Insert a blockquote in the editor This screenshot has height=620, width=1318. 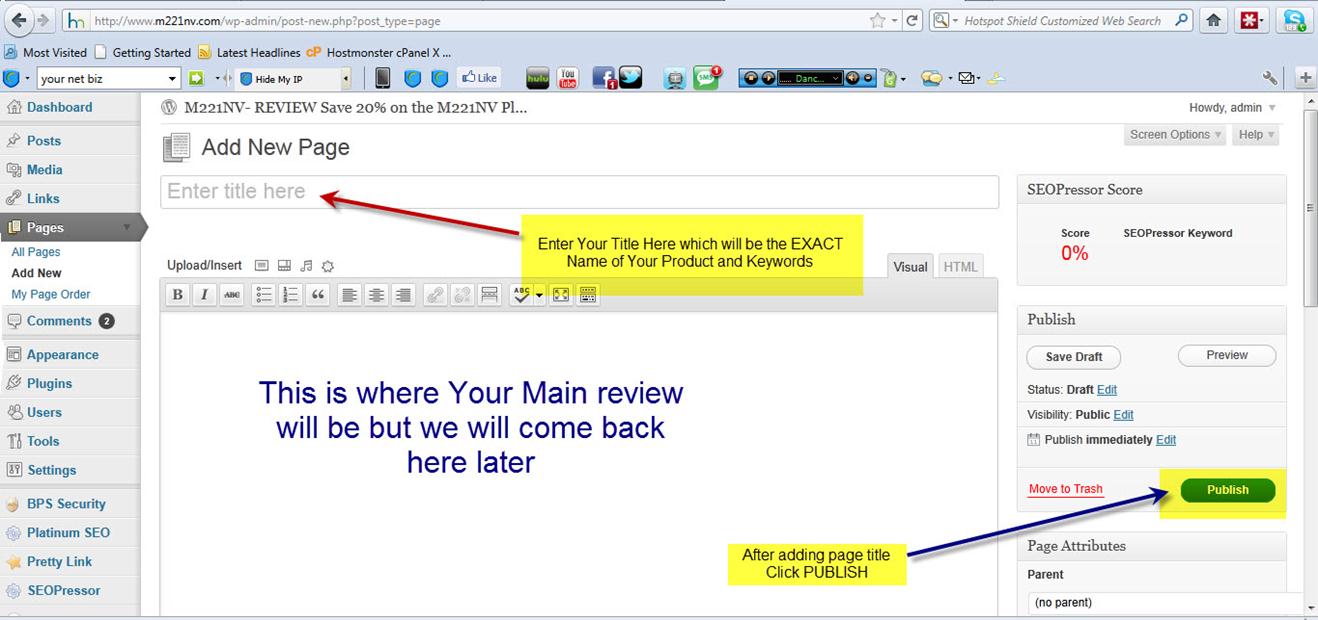coord(318,295)
